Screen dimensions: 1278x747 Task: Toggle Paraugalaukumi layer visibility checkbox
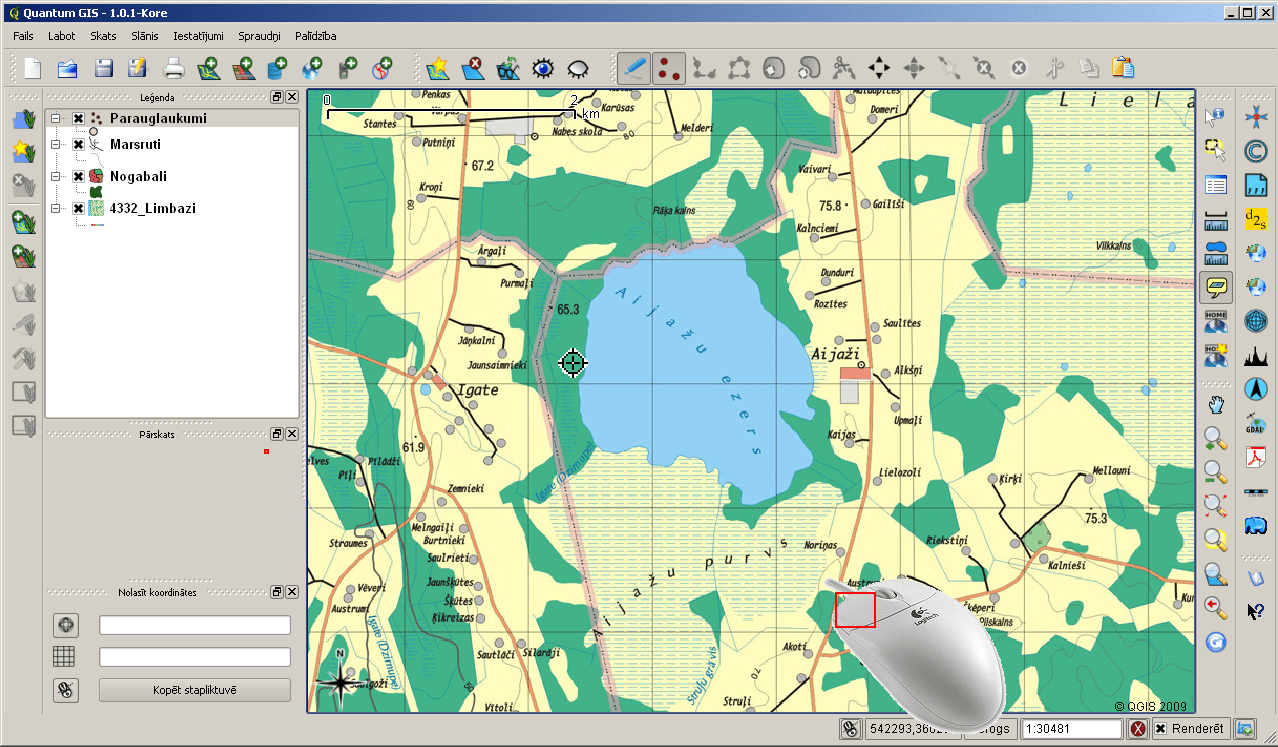click(78, 118)
